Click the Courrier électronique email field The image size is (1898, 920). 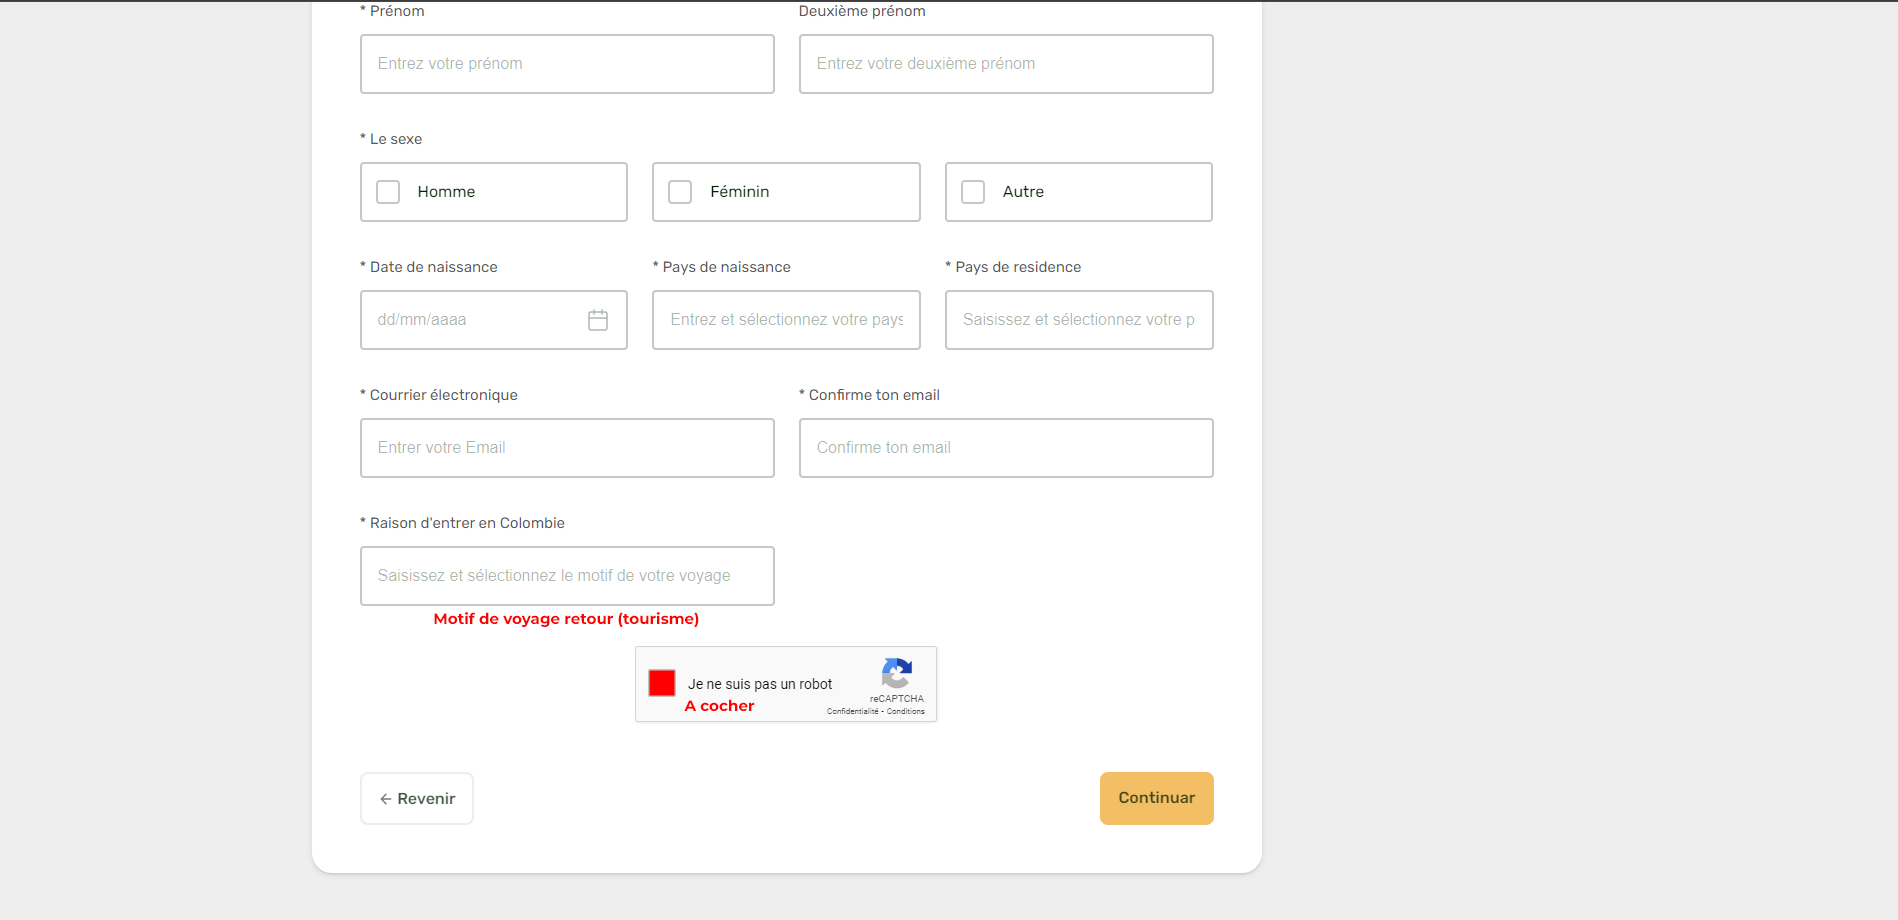tap(567, 448)
